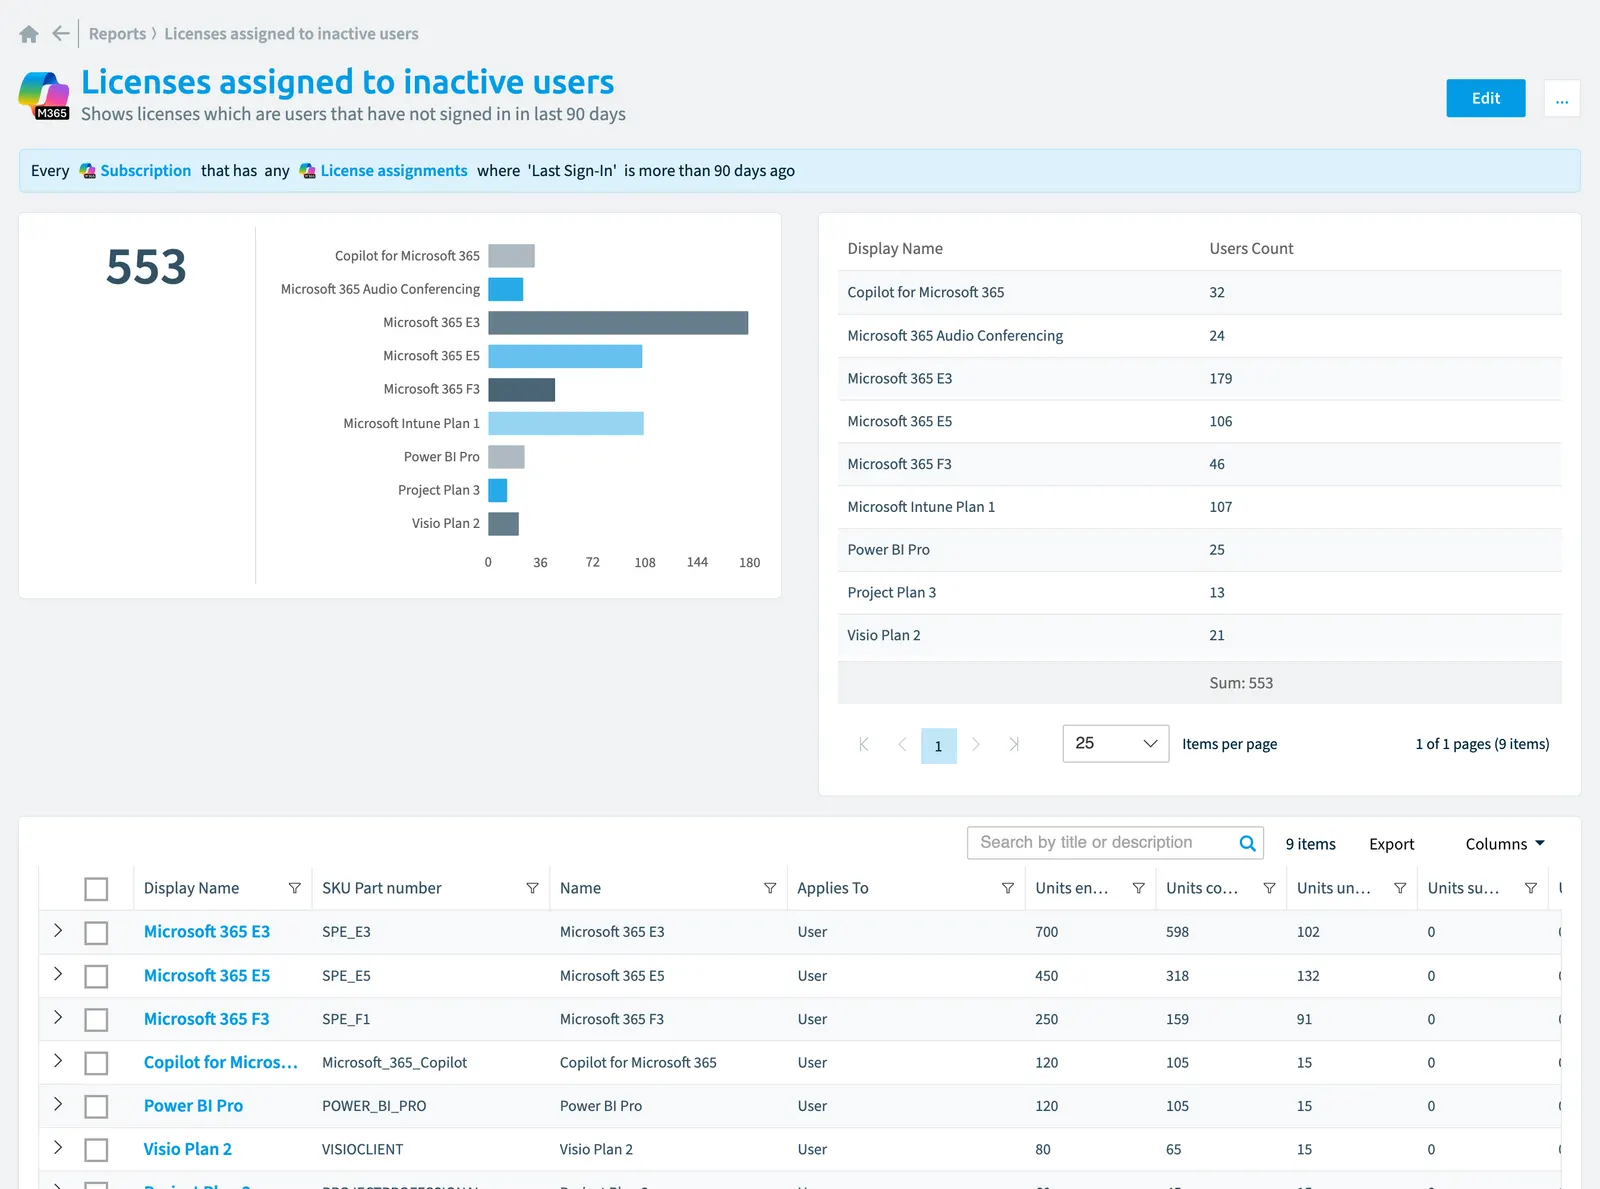Open the Subscription link in filter
This screenshot has height=1189, width=1600.
point(145,171)
